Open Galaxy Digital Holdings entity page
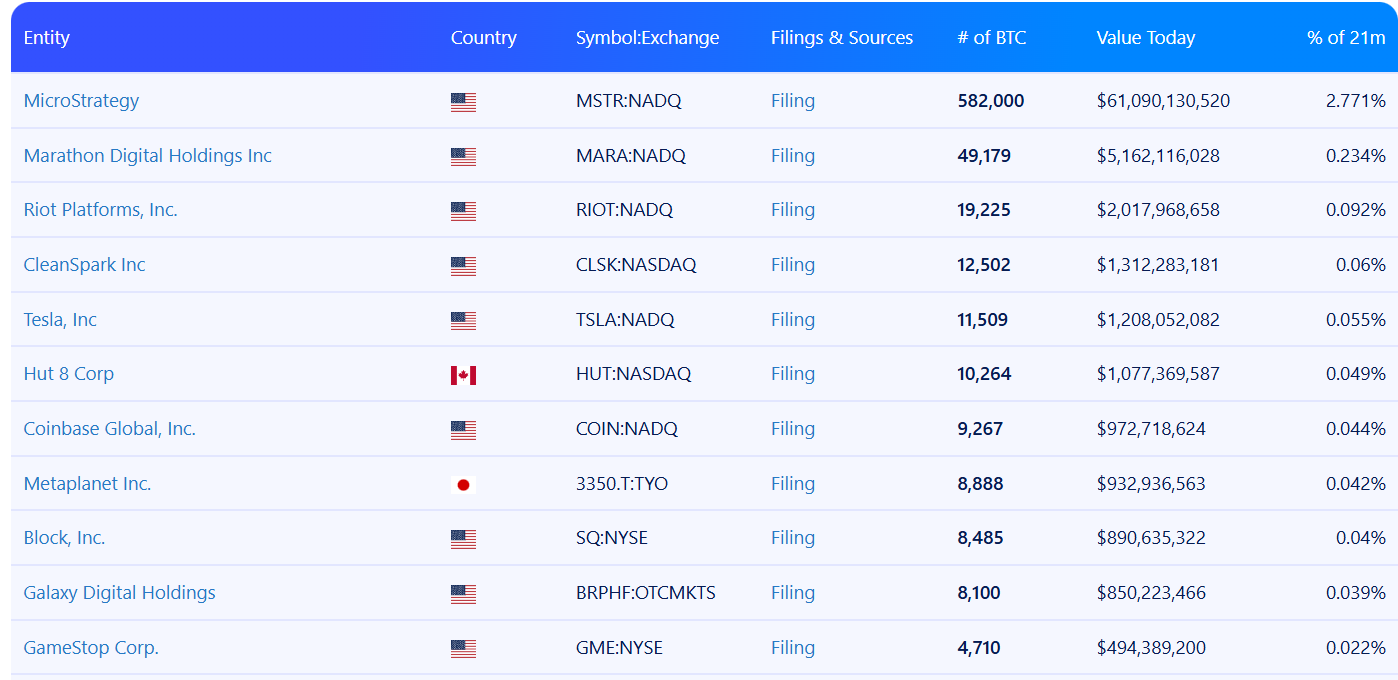Image resolution: width=1398 pixels, height=680 pixels. coord(119,593)
